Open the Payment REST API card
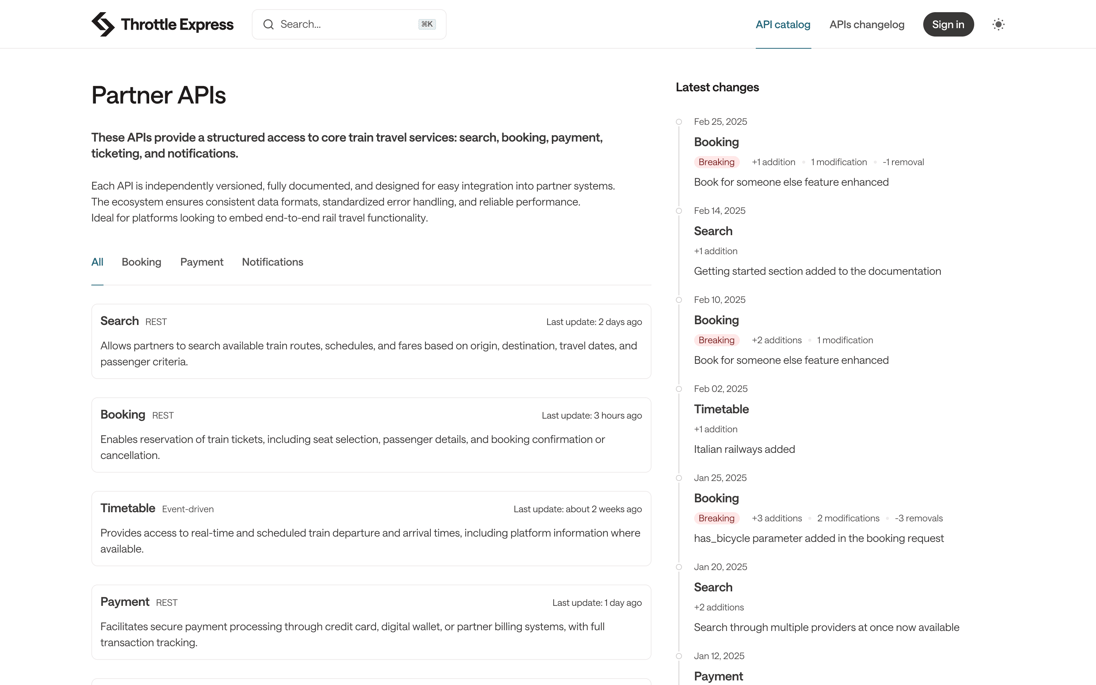 (x=371, y=622)
